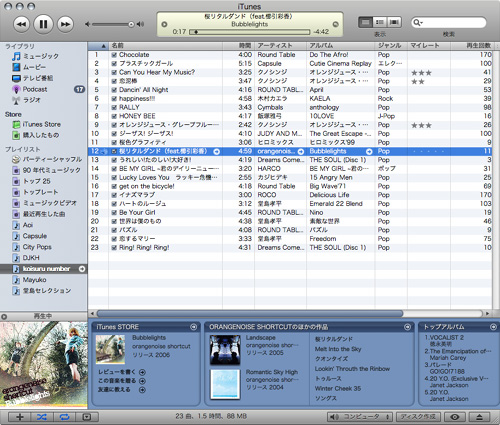Skip back to the previous track
Screen dimensions: 500x425
click(x=22, y=24)
